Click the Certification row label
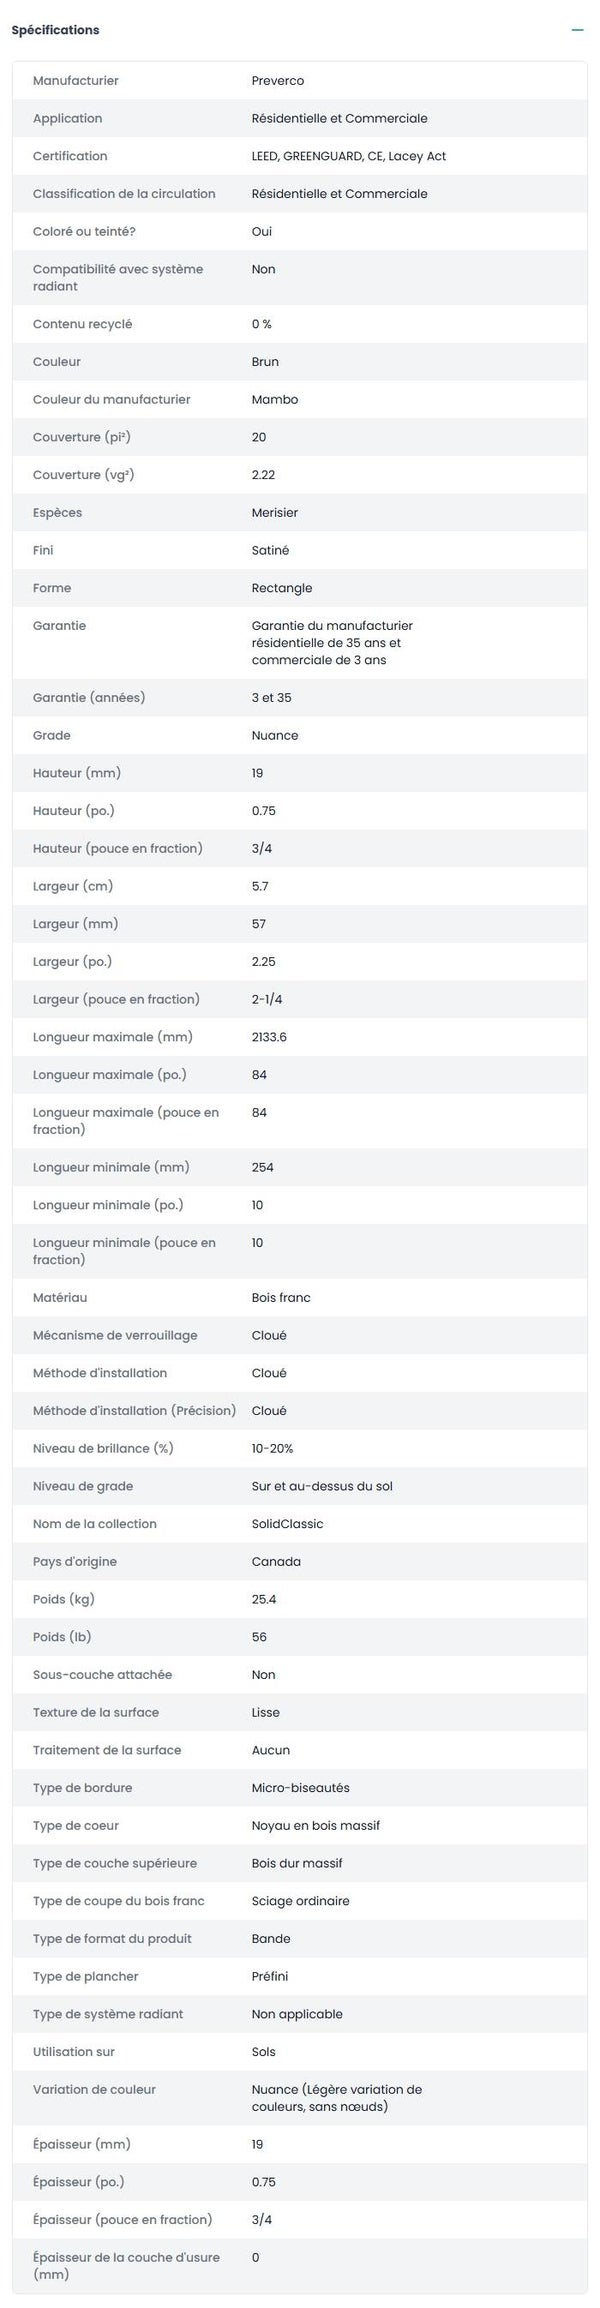 (x=70, y=156)
